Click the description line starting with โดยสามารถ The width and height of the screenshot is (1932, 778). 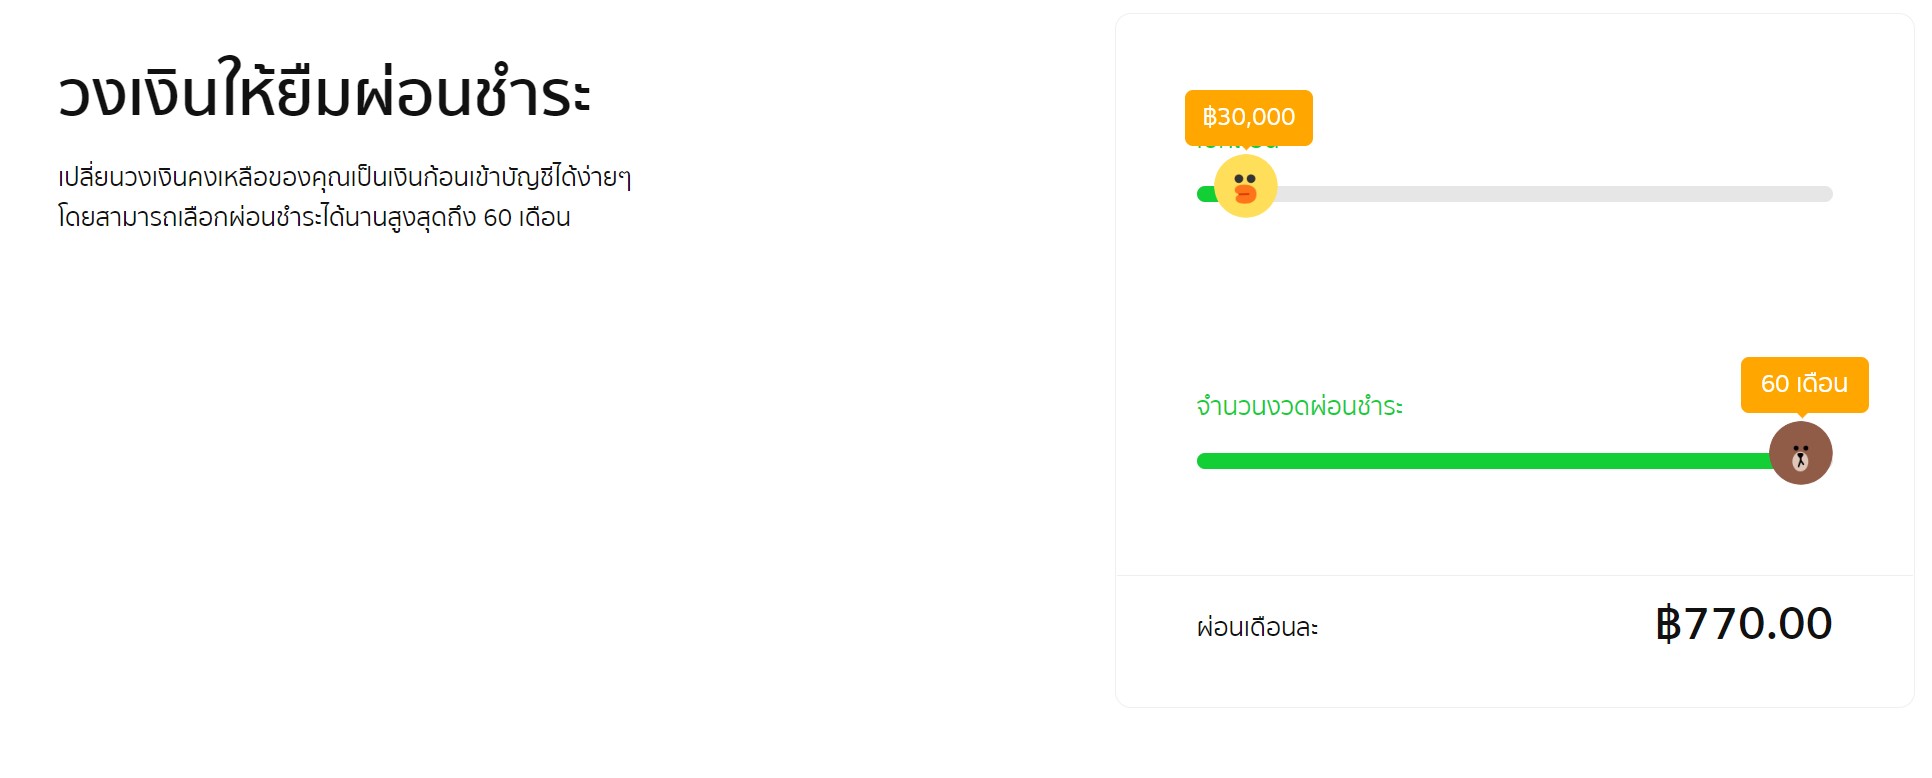coord(314,217)
